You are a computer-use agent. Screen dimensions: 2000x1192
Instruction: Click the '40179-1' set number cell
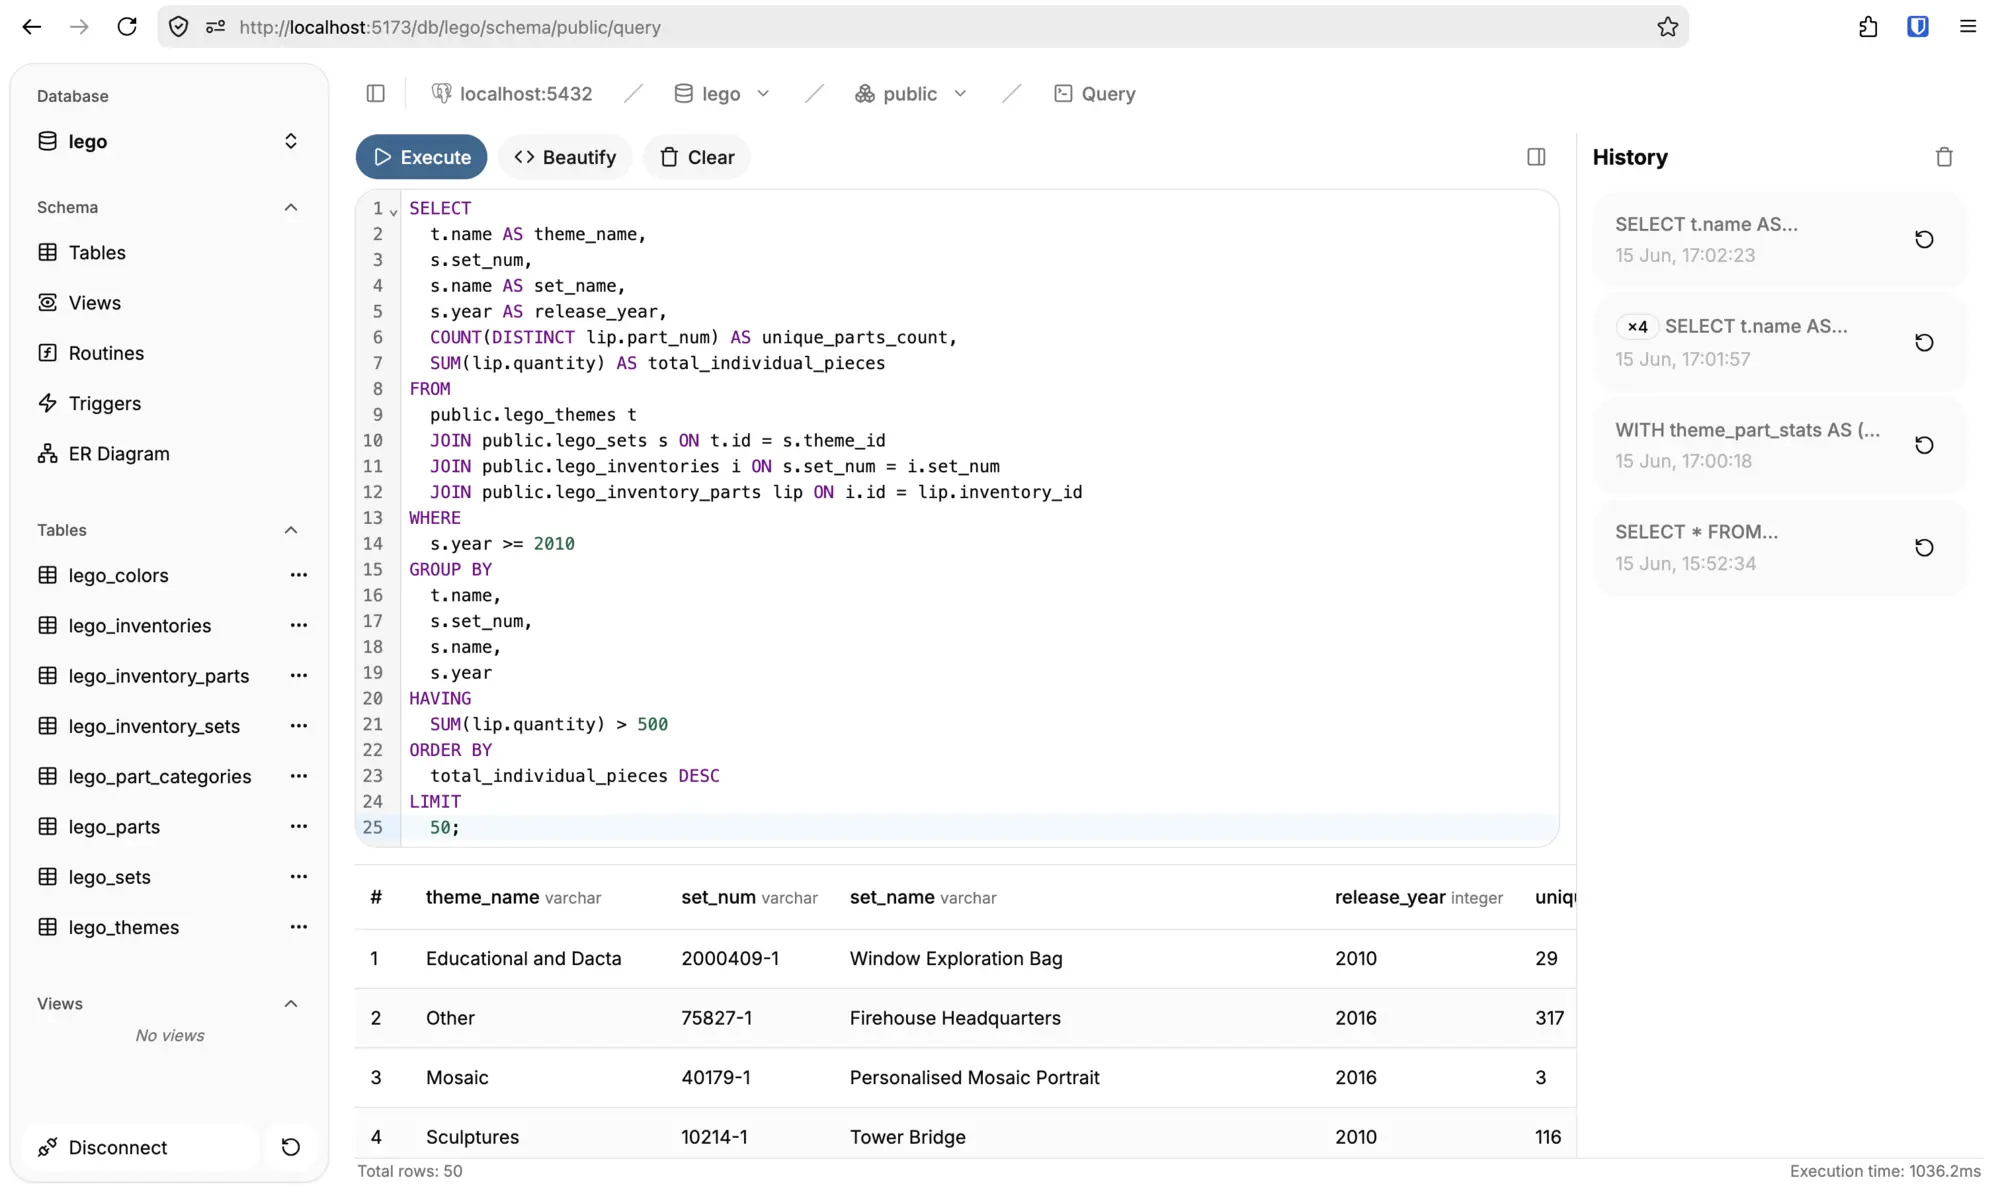click(x=716, y=1078)
